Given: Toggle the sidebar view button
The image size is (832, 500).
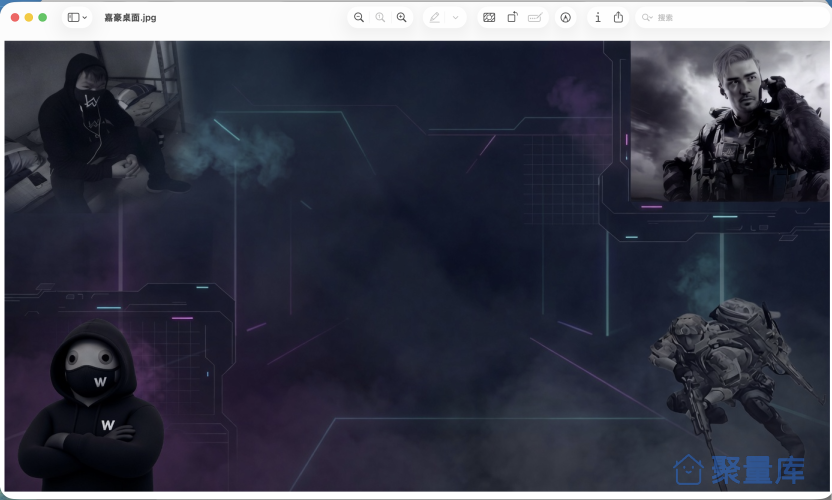Looking at the screenshot, I should 73,18.
